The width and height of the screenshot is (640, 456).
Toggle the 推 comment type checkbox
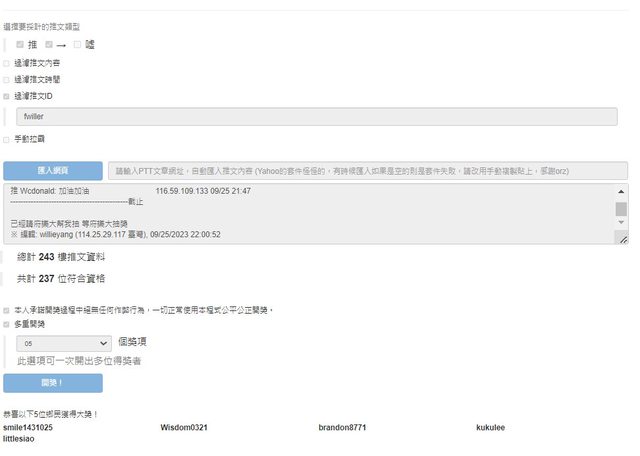[20, 45]
